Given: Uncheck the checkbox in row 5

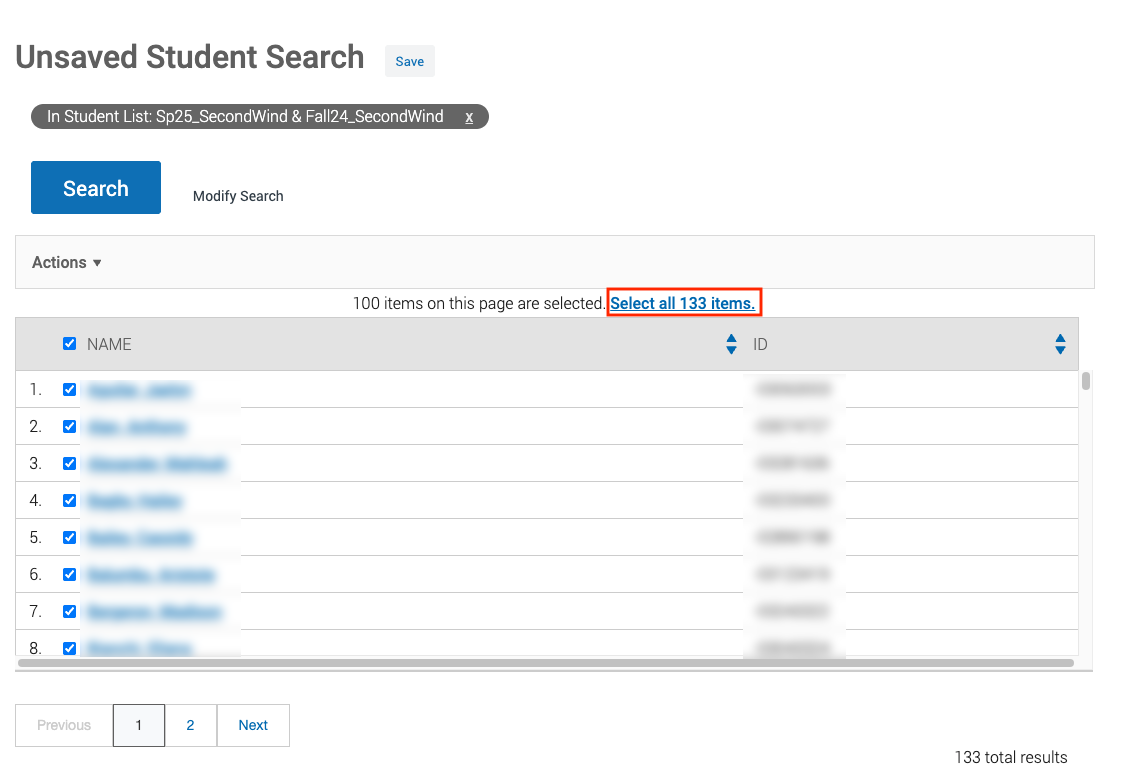Looking at the screenshot, I should pyautogui.click(x=69, y=537).
